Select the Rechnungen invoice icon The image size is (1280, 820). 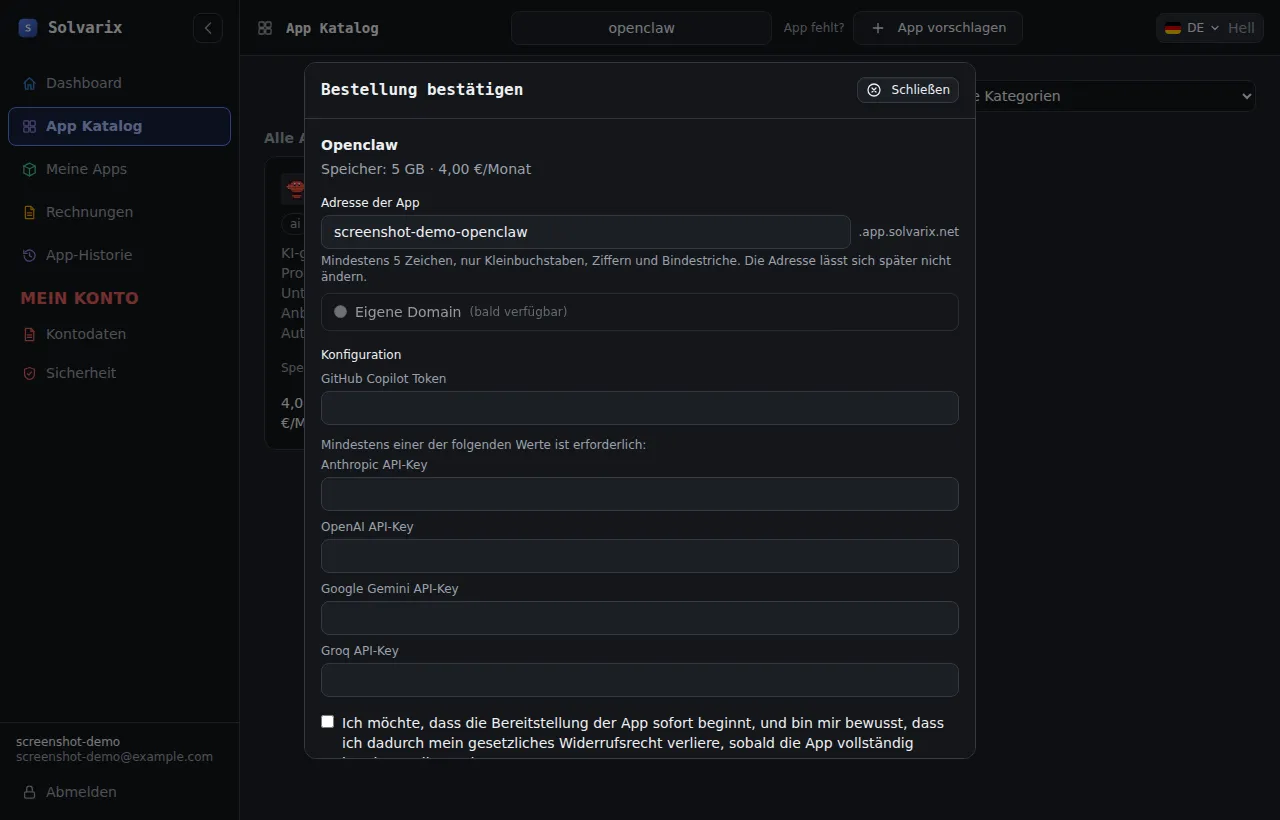pos(29,212)
